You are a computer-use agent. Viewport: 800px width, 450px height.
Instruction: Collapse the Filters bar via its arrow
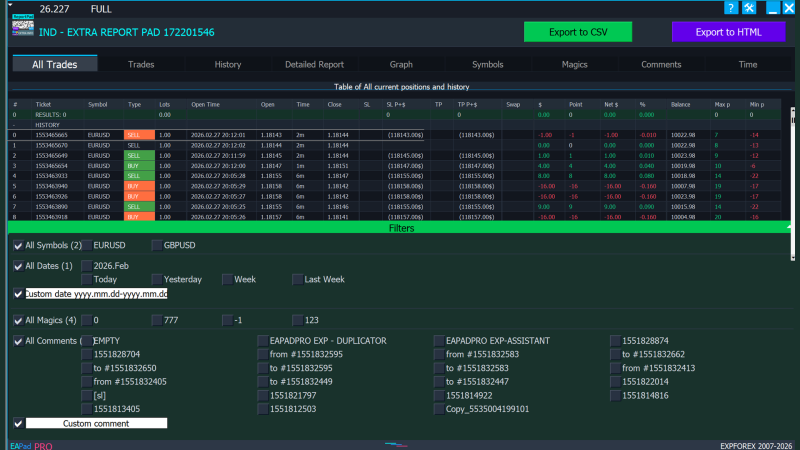point(788,228)
